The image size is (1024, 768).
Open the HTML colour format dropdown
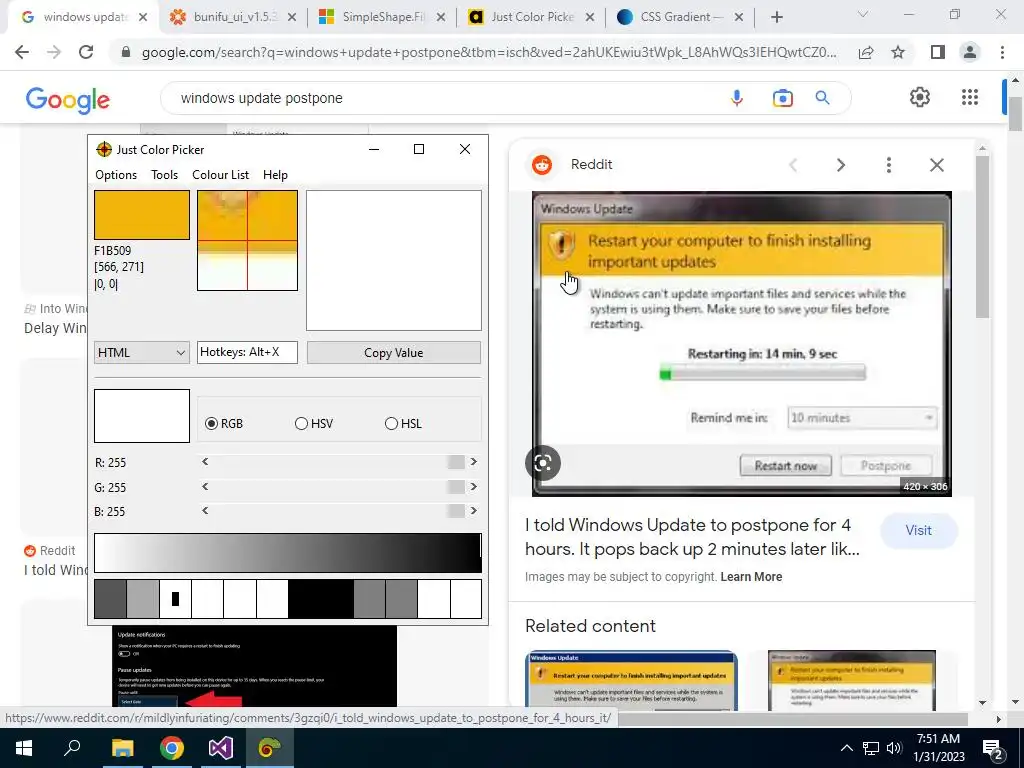click(142, 353)
